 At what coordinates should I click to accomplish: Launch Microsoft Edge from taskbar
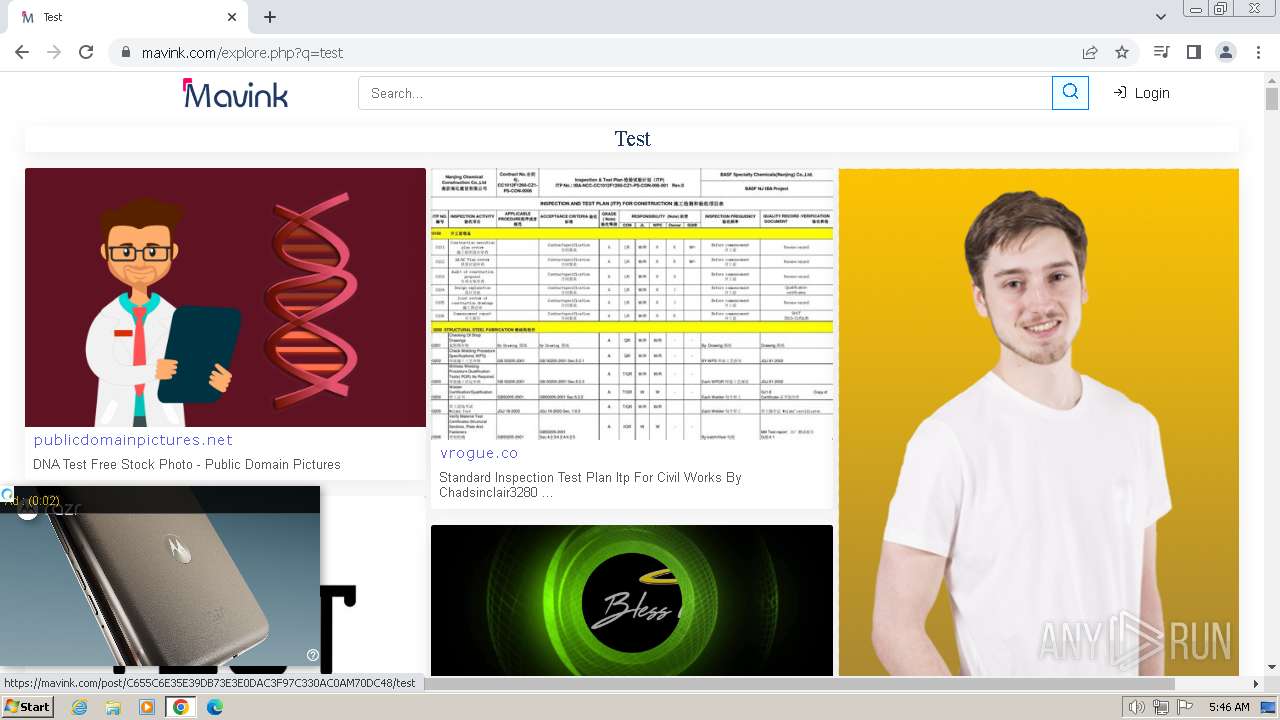point(214,707)
